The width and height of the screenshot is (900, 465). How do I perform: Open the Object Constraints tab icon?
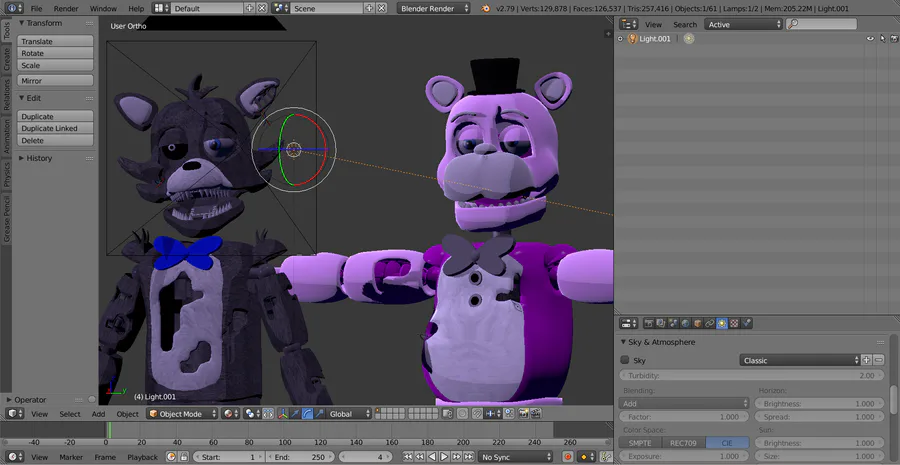(x=709, y=324)
